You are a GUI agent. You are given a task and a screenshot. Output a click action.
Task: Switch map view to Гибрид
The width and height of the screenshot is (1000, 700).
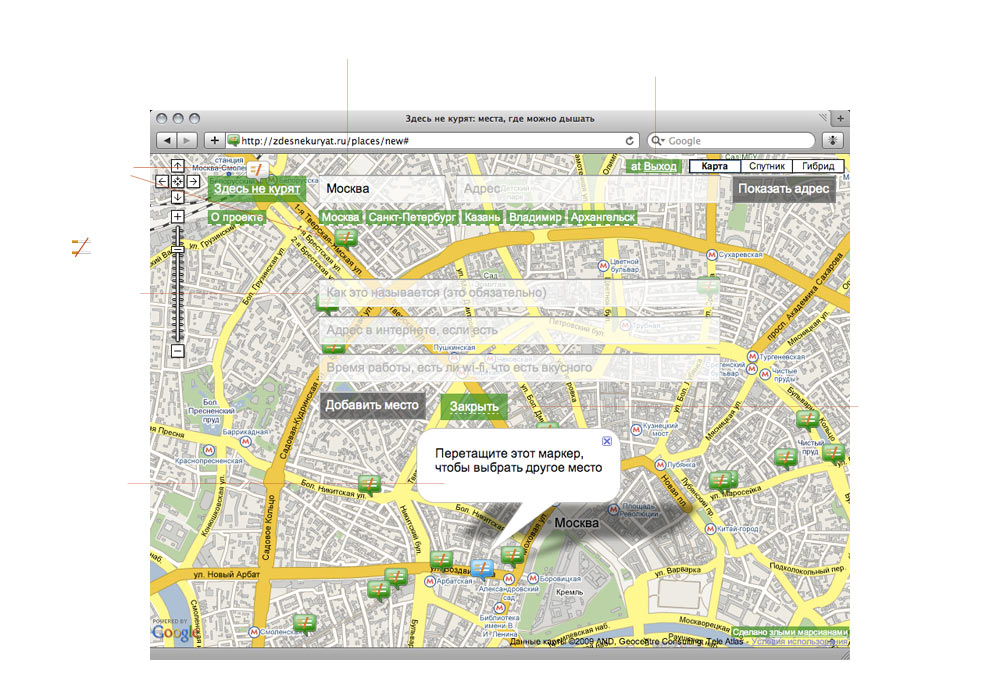point(818,166)
